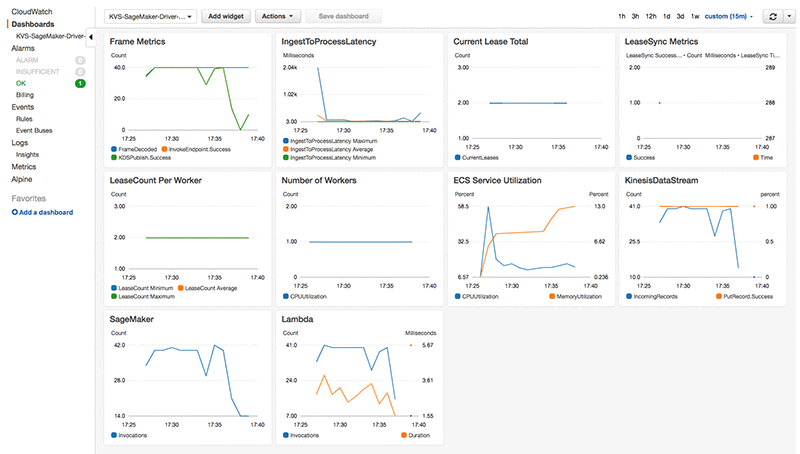This screenshot has height=454, width=800.
Task: Open Insights under Logs
Action: click(x=28, y=155)
